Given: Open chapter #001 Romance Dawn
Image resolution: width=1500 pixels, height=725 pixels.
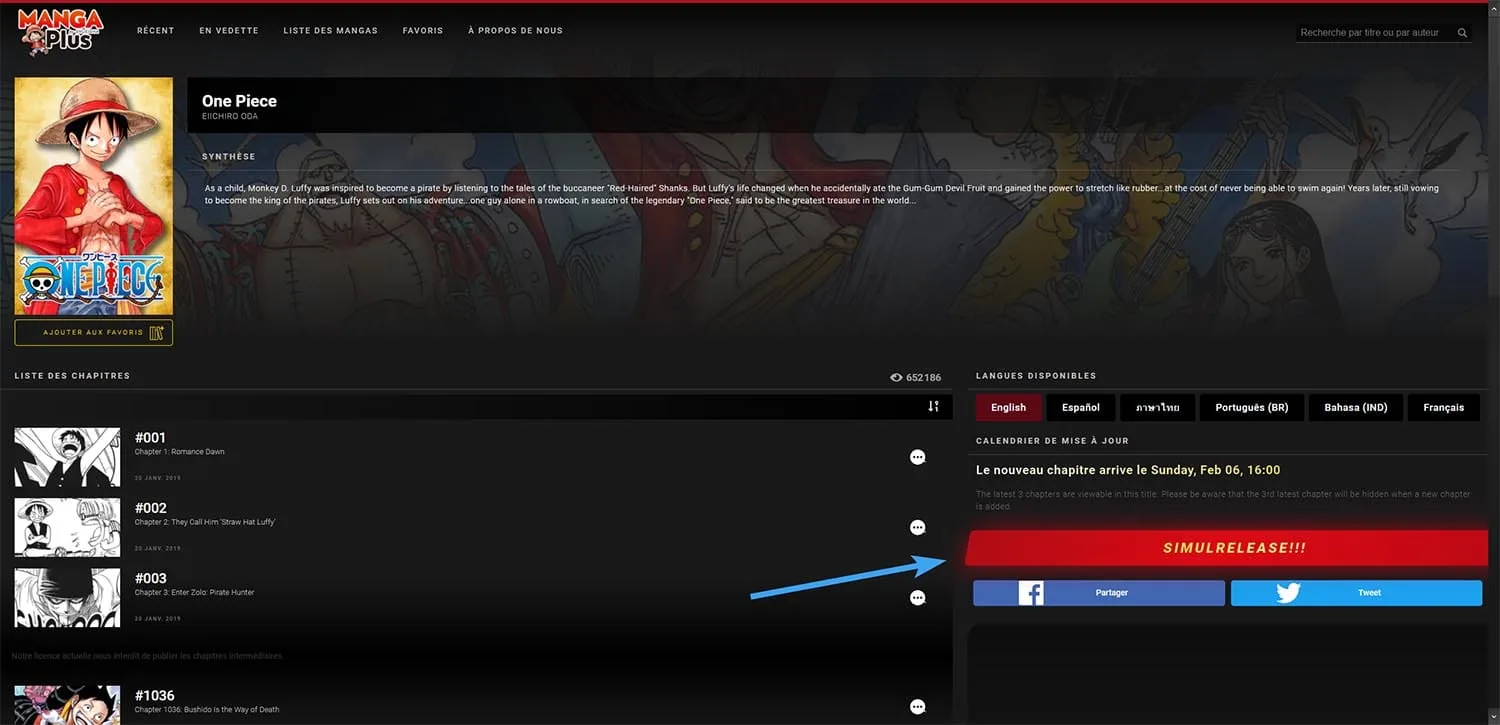Looking at the screenshot, I should (180, 452).
